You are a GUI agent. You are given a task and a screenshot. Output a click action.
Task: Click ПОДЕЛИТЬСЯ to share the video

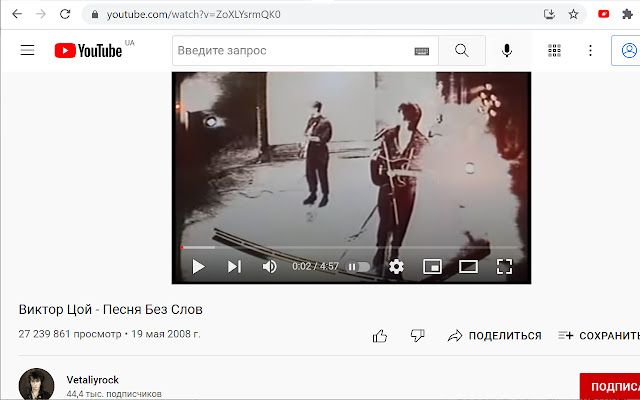[x=495, y=336]
